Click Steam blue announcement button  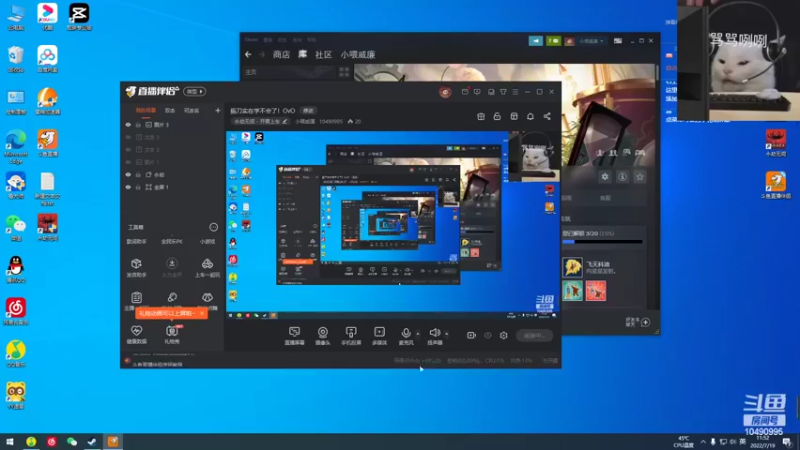click(x=536, y=41)
